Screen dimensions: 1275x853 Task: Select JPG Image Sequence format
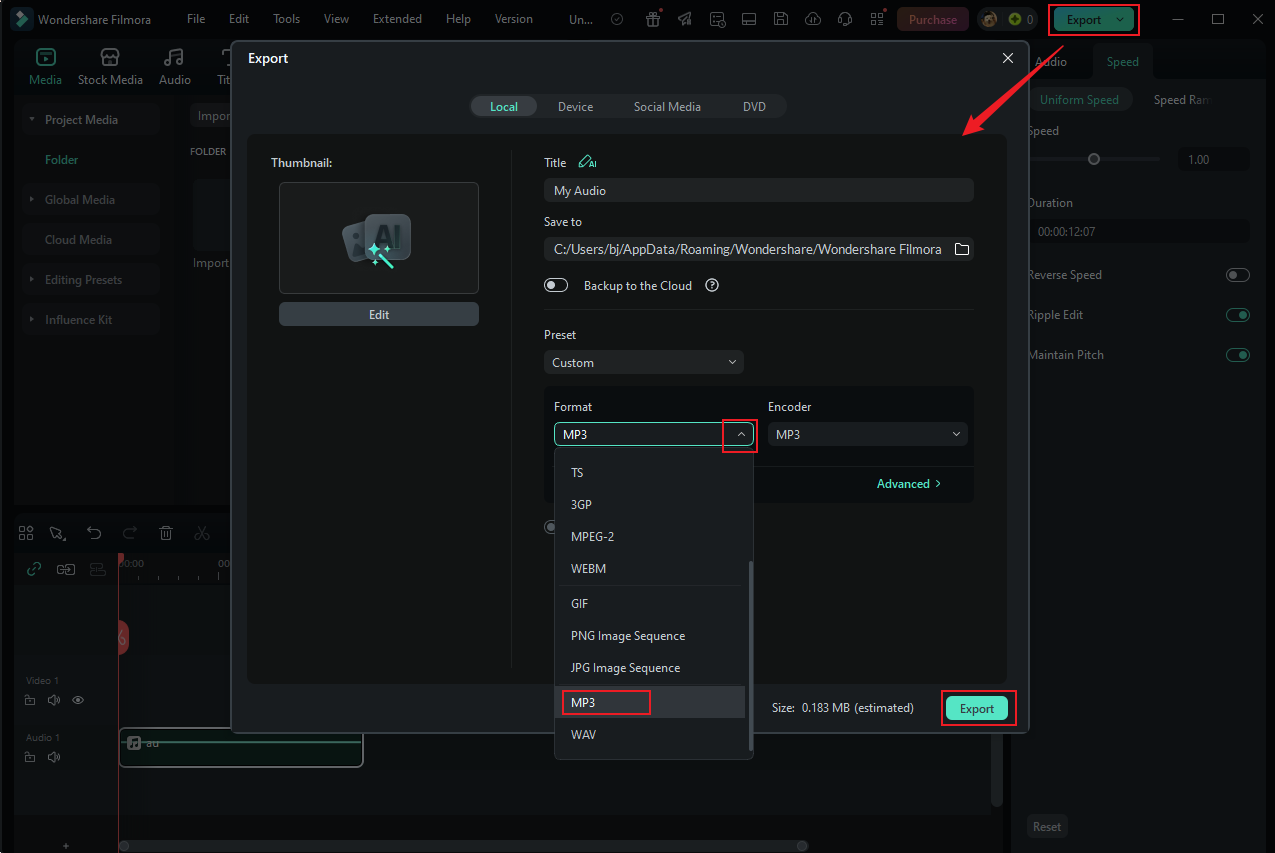[x=650, y=668]
